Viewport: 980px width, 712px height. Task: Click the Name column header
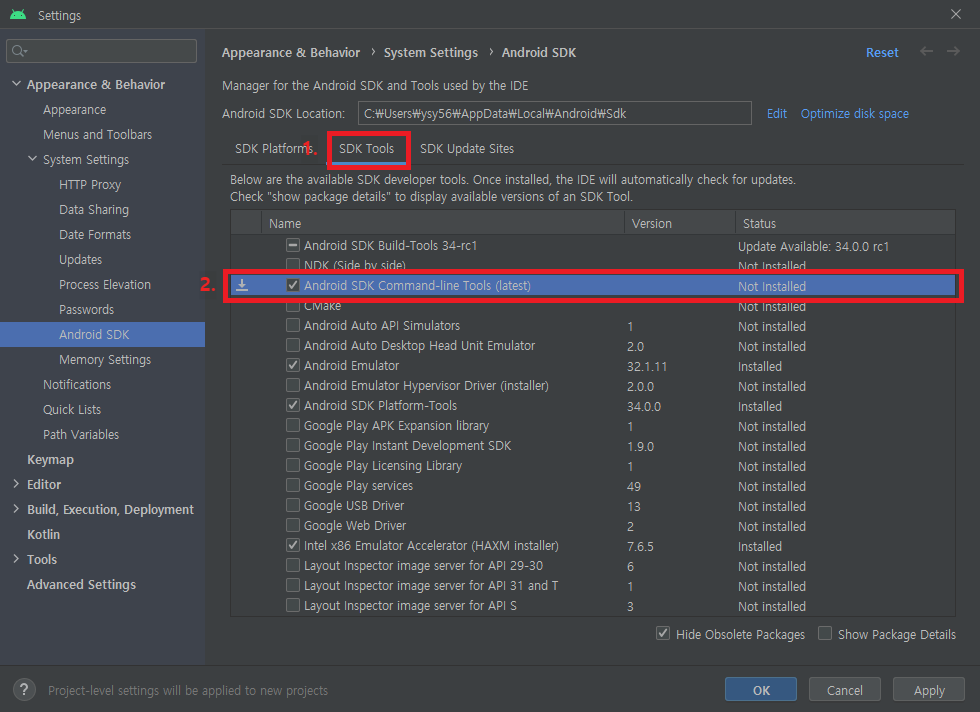tap(442, 223)
